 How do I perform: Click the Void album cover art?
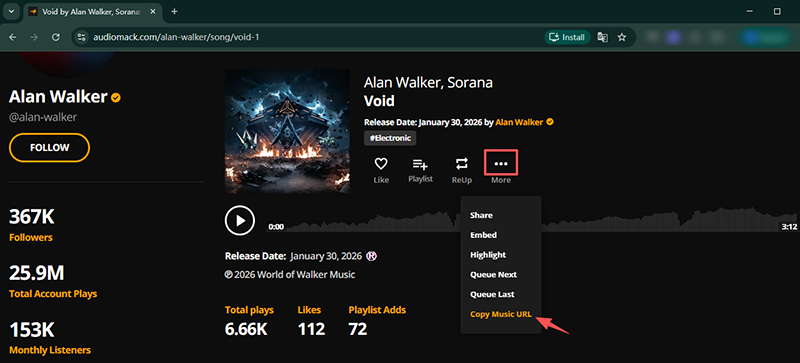287,131
